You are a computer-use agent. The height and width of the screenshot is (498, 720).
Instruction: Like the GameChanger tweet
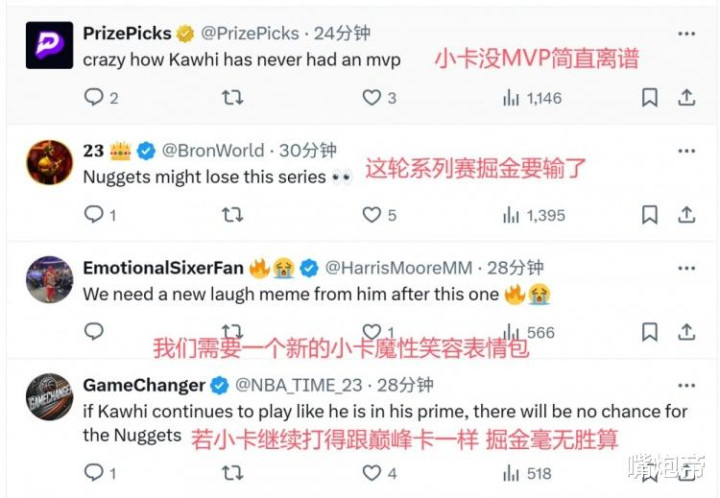point(371,473)
